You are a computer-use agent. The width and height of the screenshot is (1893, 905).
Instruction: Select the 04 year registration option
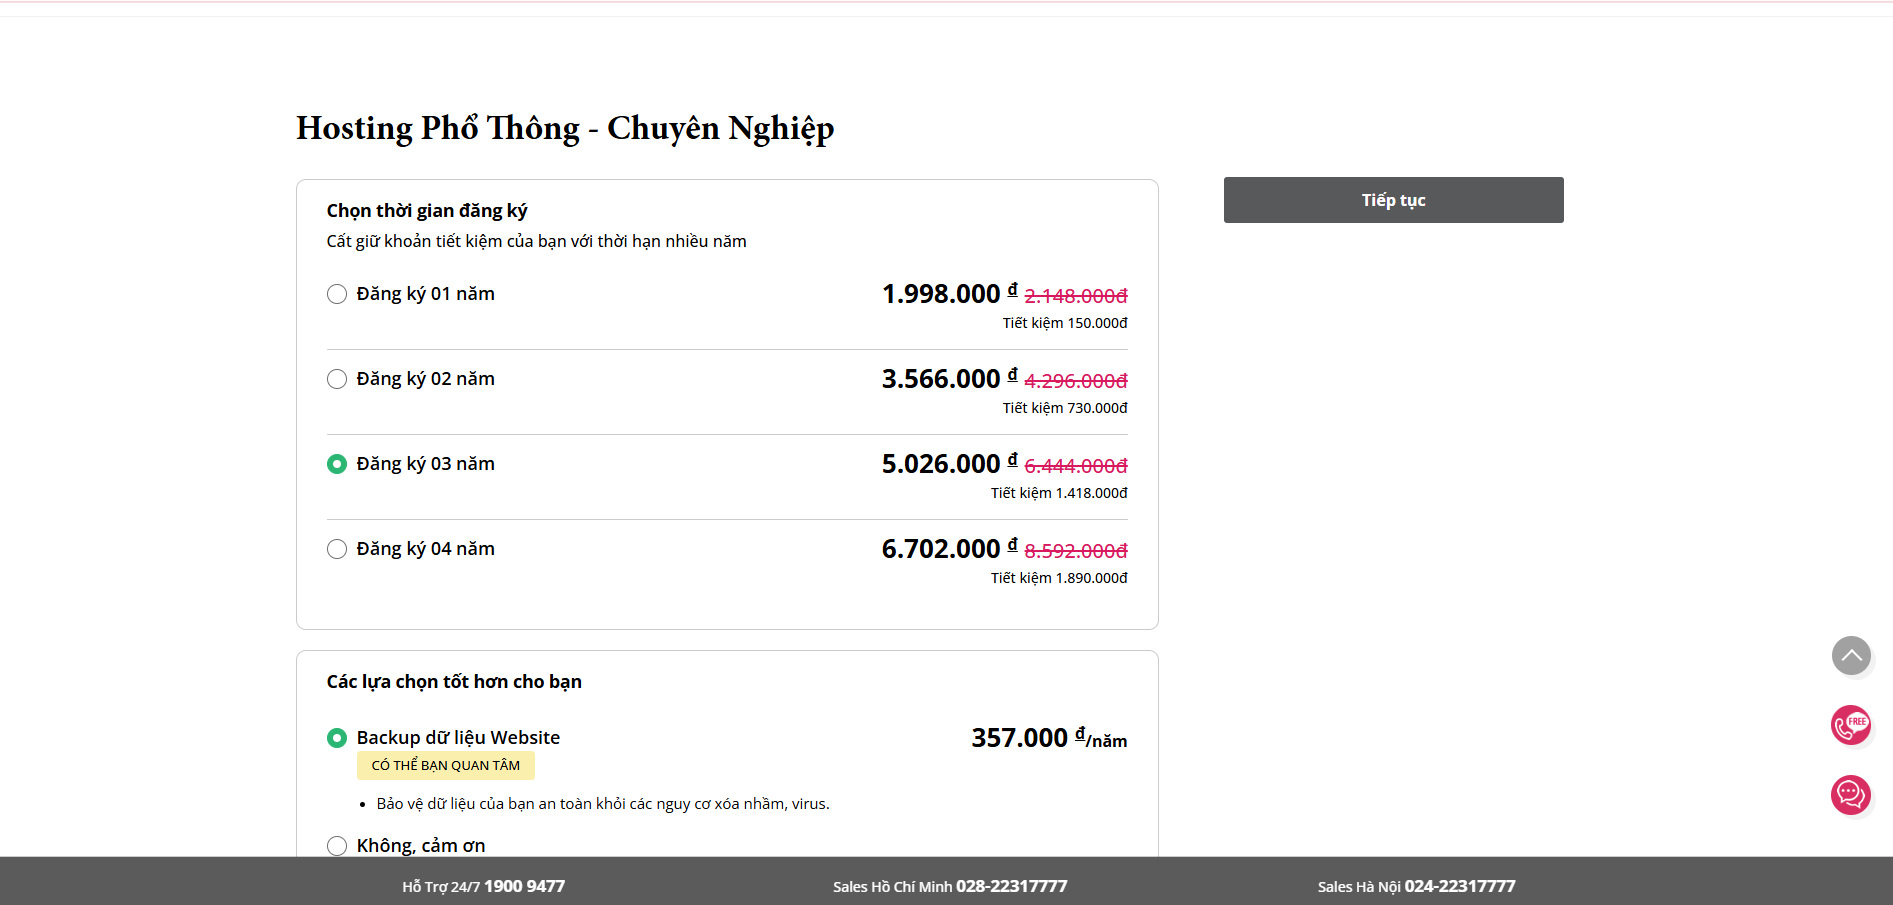(337, 549)
